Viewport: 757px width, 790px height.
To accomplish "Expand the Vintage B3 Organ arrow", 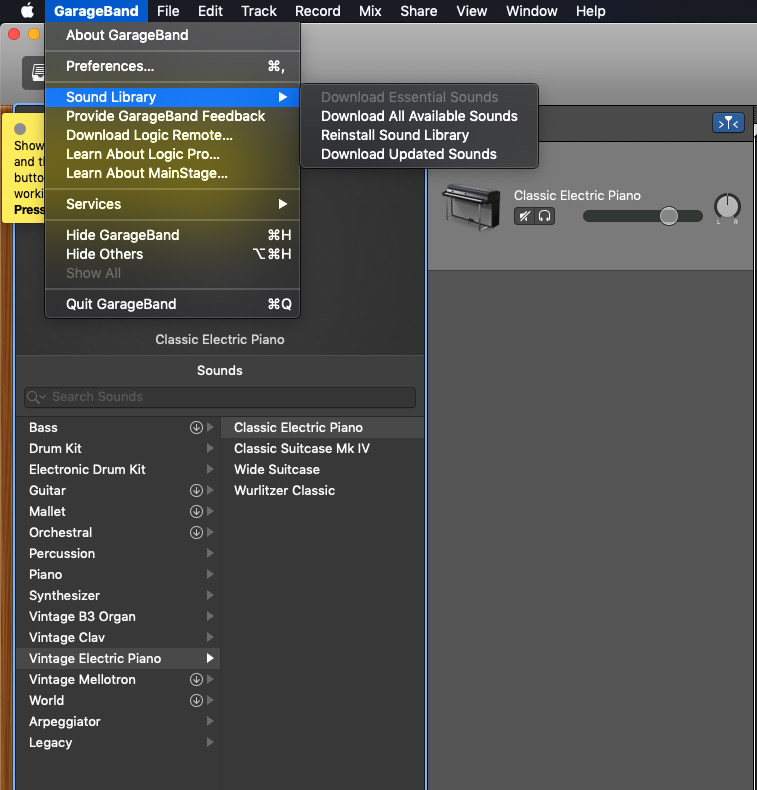I will (211, 617).
